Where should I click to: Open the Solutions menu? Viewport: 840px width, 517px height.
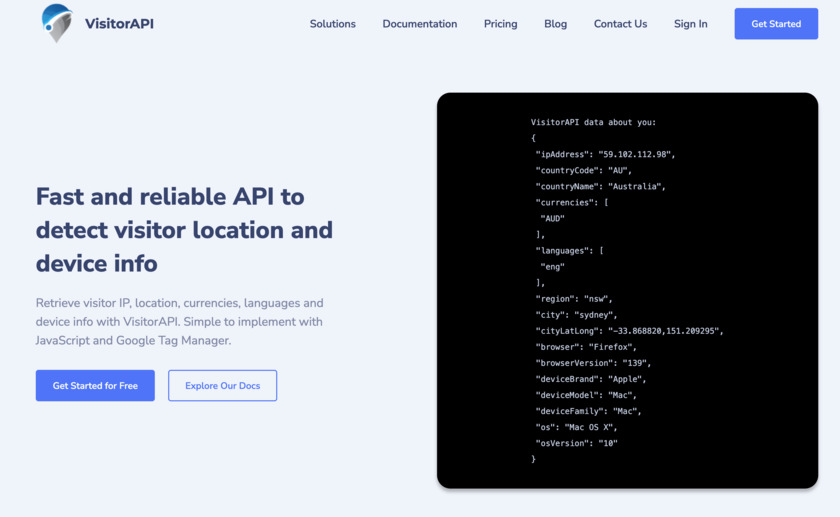(x=332, y=24)
